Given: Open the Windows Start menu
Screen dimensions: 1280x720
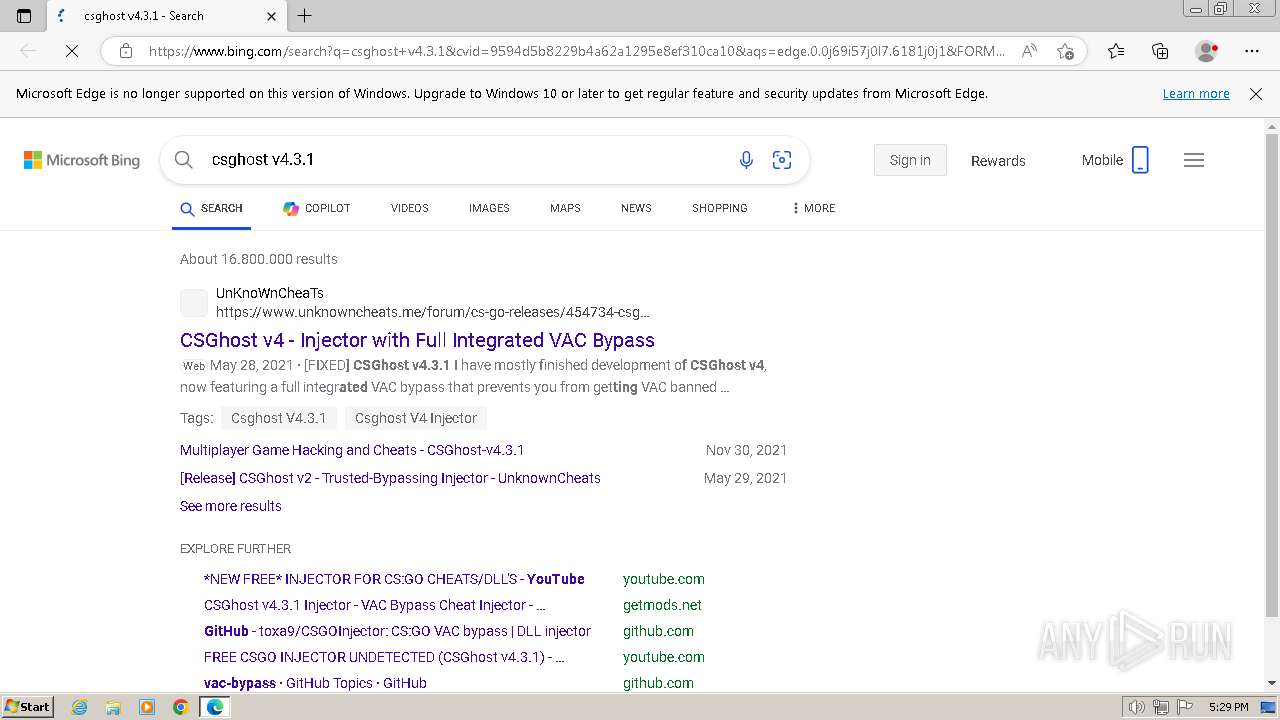Looking at the screenshot, I should pyautogui.click(x=27, y=707).
